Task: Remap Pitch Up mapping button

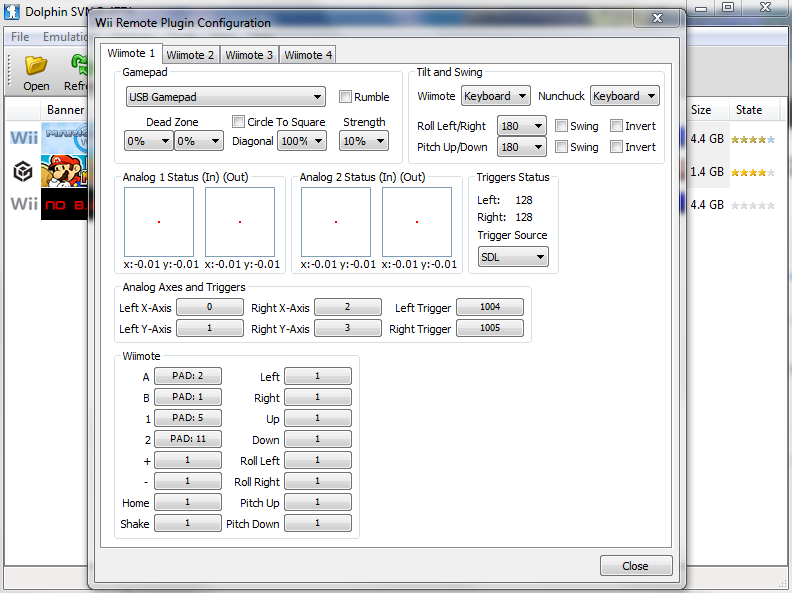Action: pos(318,502)
